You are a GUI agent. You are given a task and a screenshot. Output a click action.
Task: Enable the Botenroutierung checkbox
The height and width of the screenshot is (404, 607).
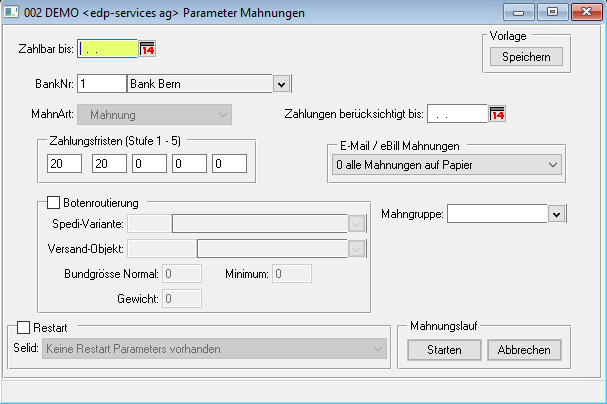point(55,203)
